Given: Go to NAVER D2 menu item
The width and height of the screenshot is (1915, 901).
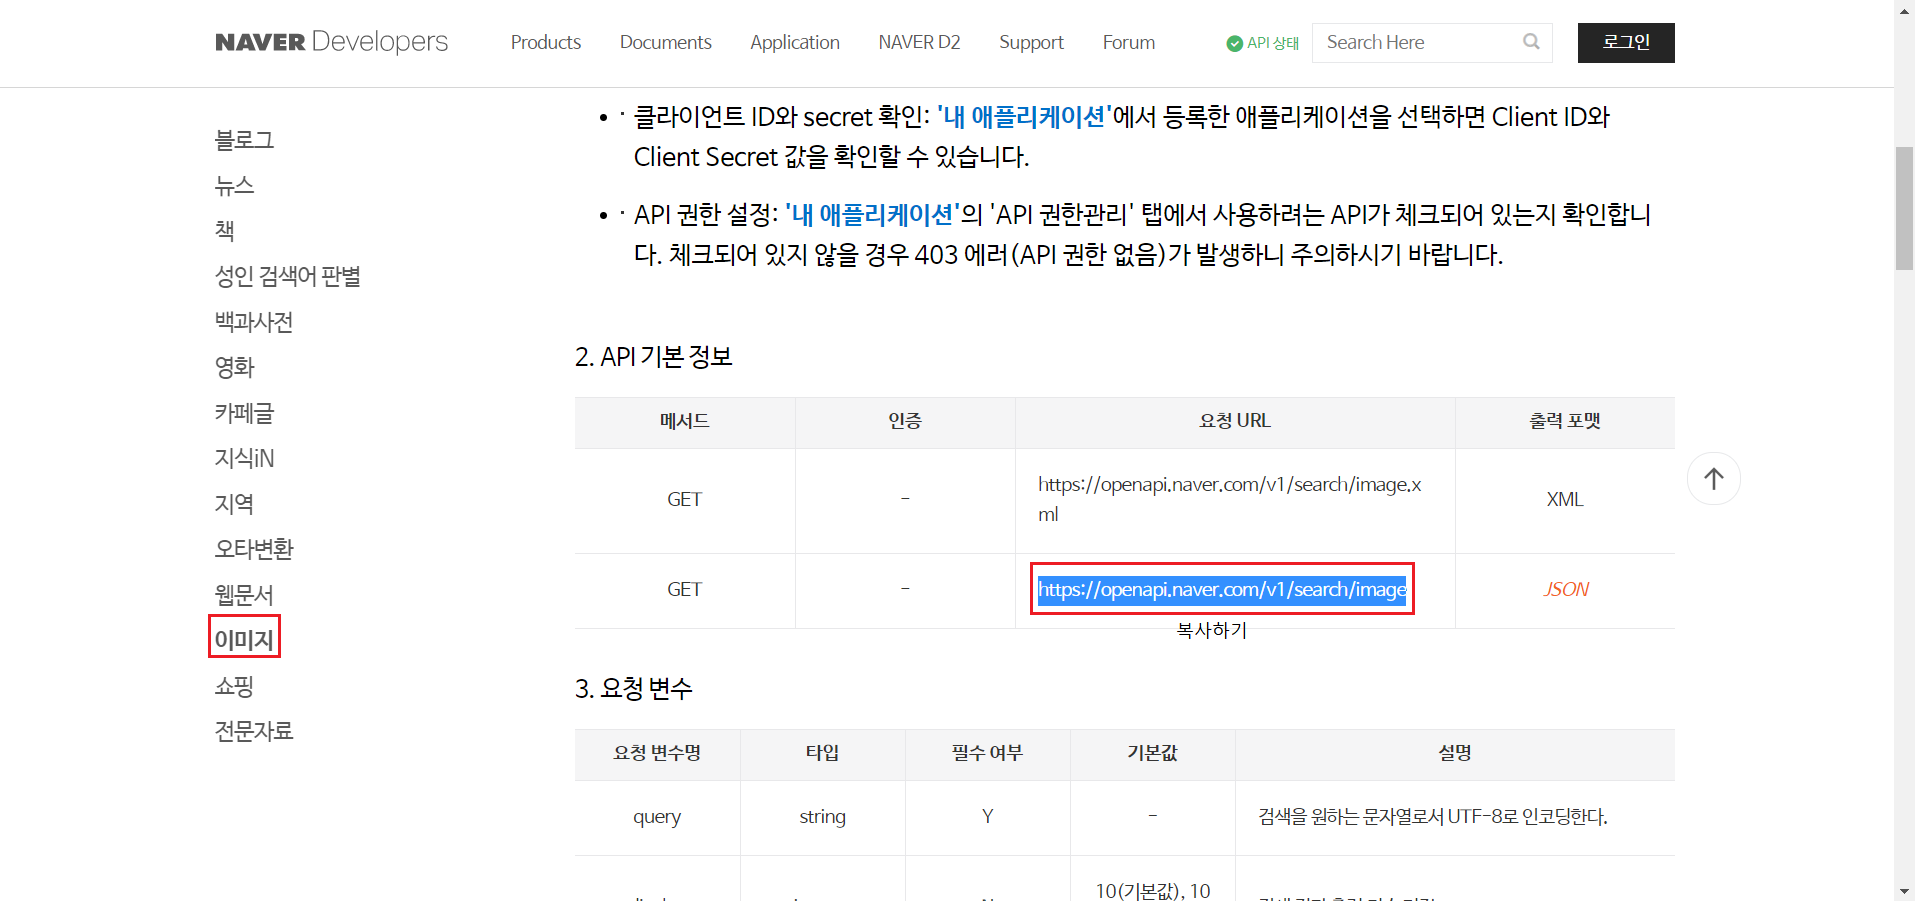Looking at the screenshot, I should [x=919, y=42].
